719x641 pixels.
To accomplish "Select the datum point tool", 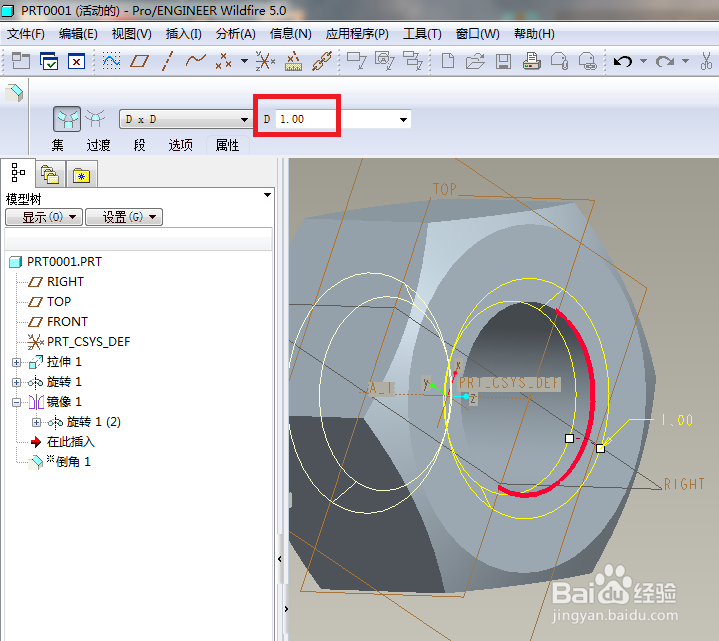I will [x=223, y=61].
